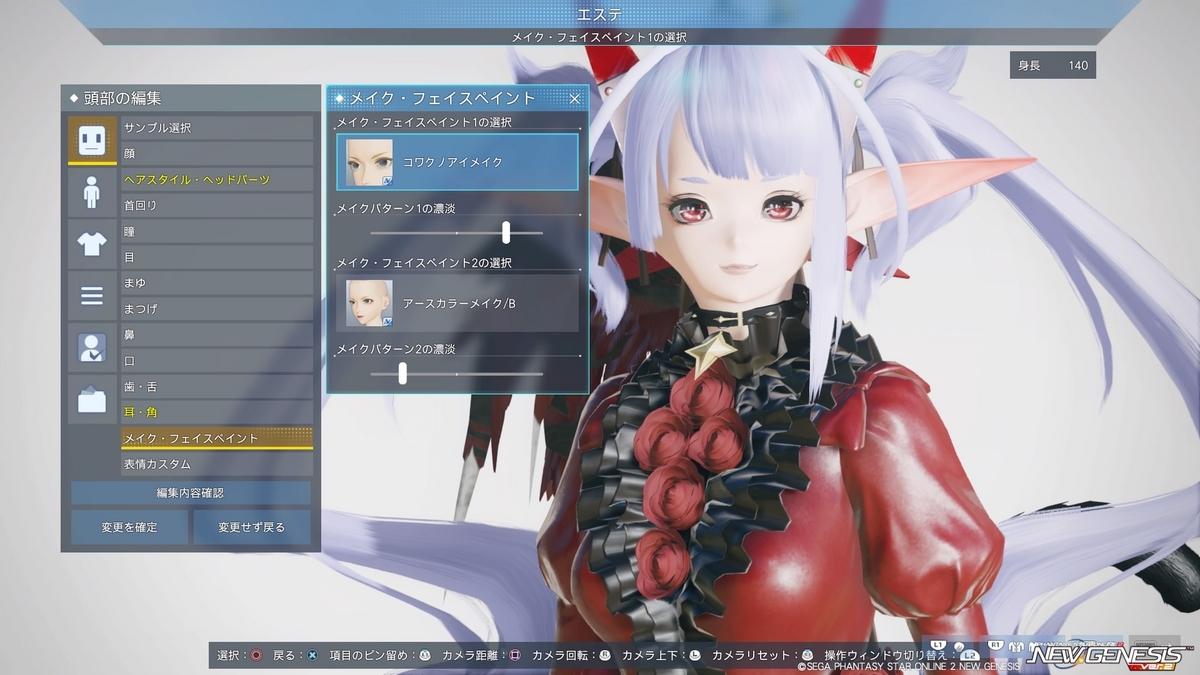Click the 頭部の編集 panel heading
The height and width of the screenshot is (675, 1200).
(x=122, y=98)
